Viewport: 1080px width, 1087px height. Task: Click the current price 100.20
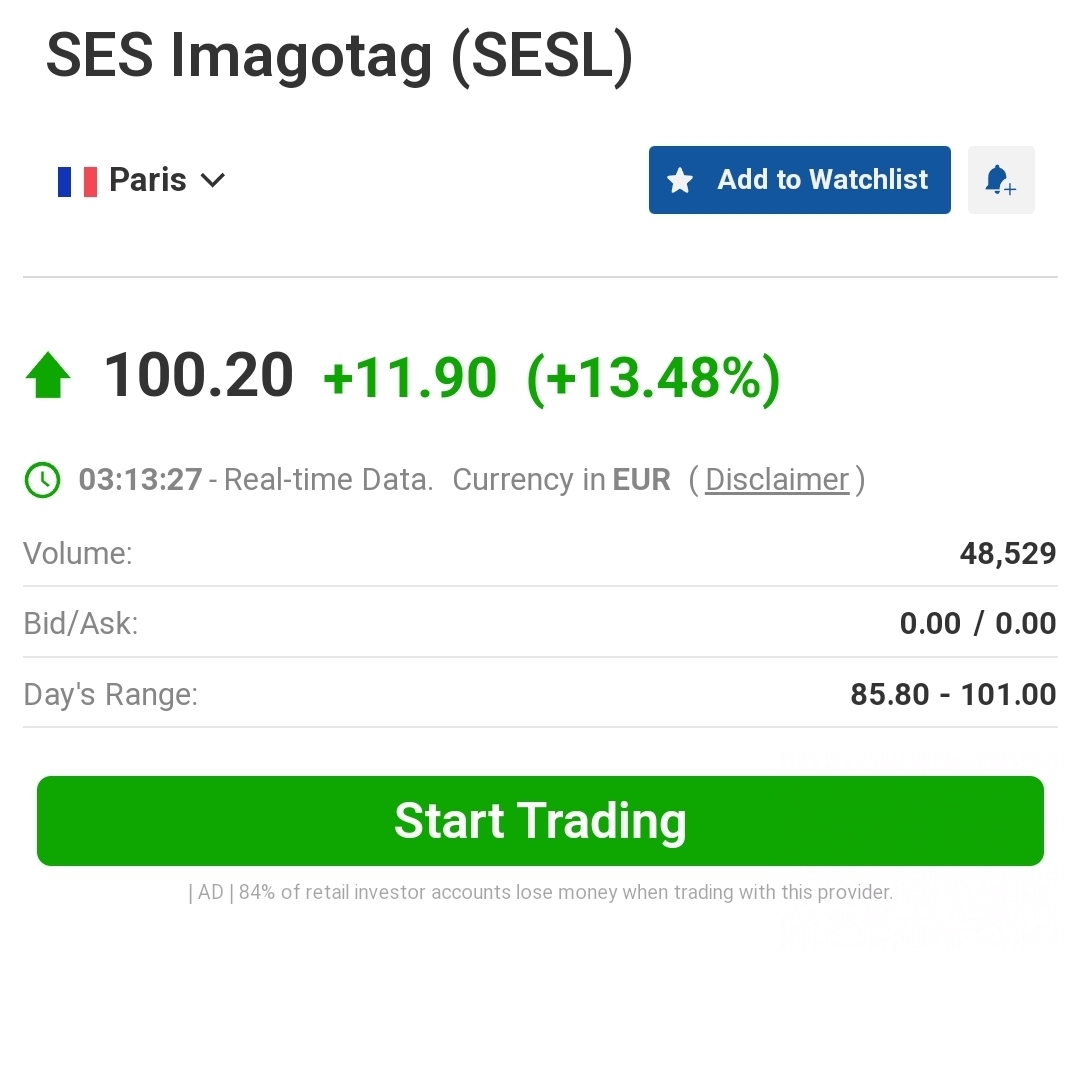pos(199,377)
